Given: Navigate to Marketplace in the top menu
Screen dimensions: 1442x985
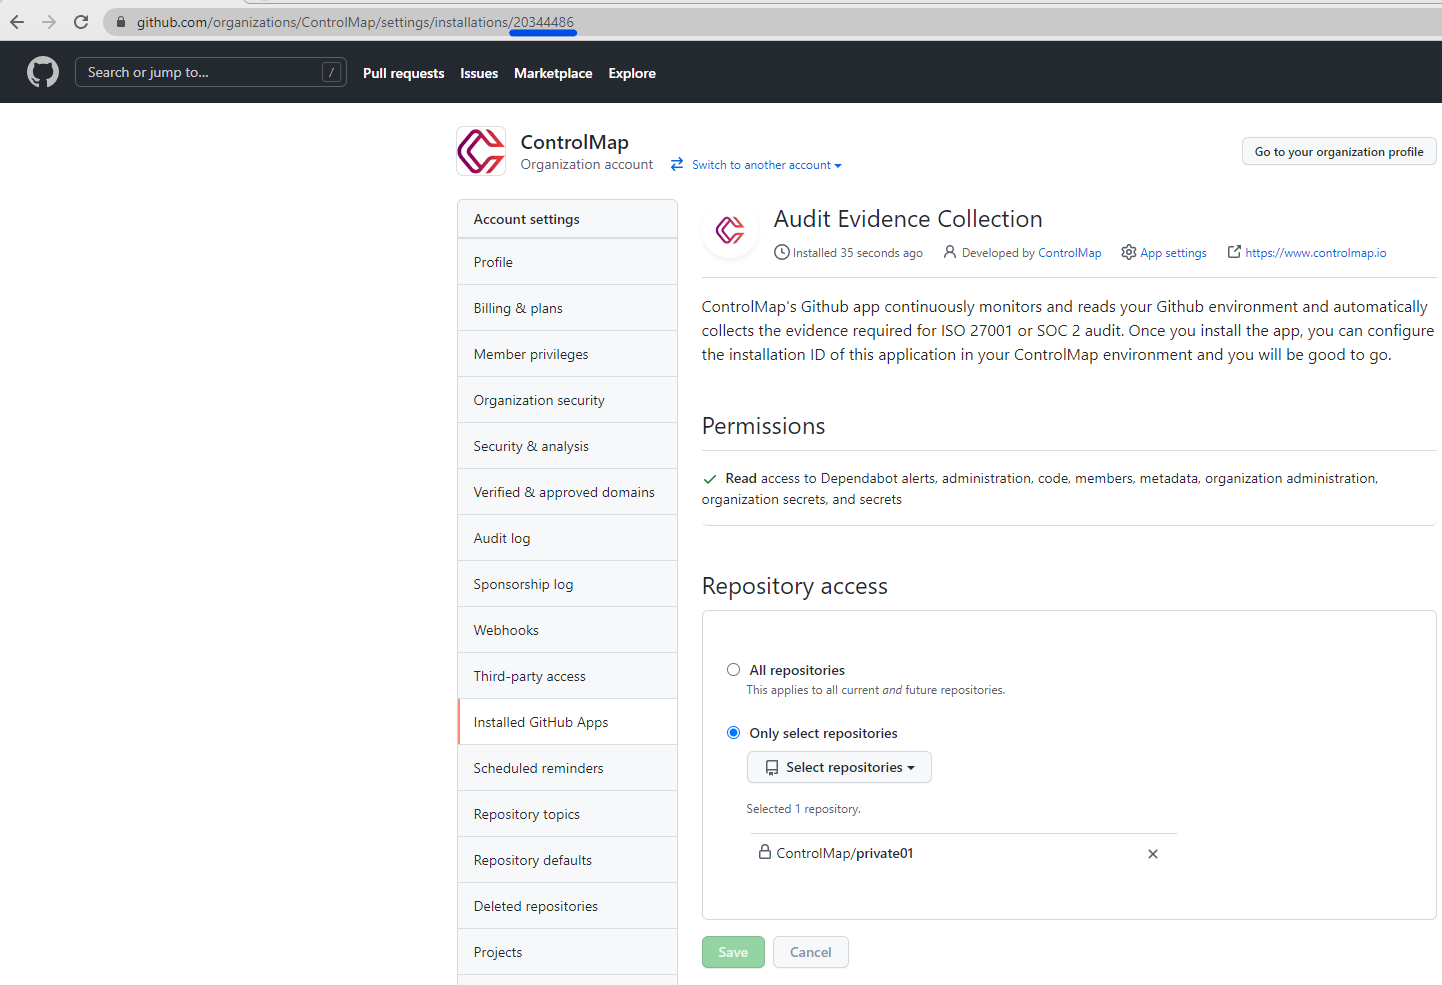Looking at the screenshot, I should [x=553, y=72].
